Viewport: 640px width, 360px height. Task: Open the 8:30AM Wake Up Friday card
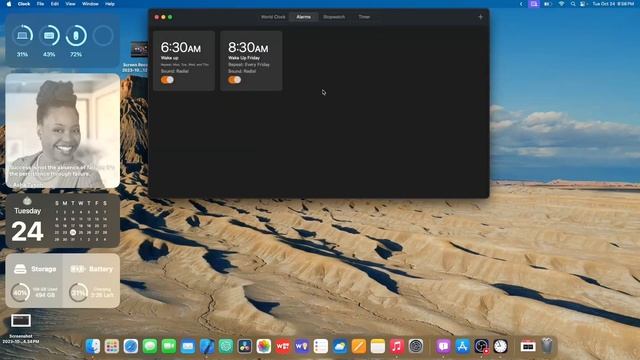point(251,60)
